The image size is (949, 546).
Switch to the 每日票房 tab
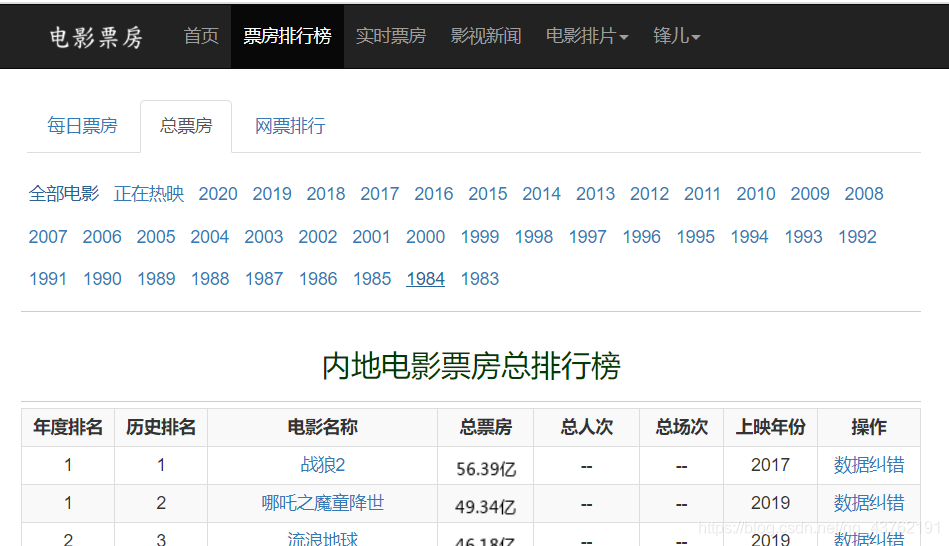pos(82,126)
